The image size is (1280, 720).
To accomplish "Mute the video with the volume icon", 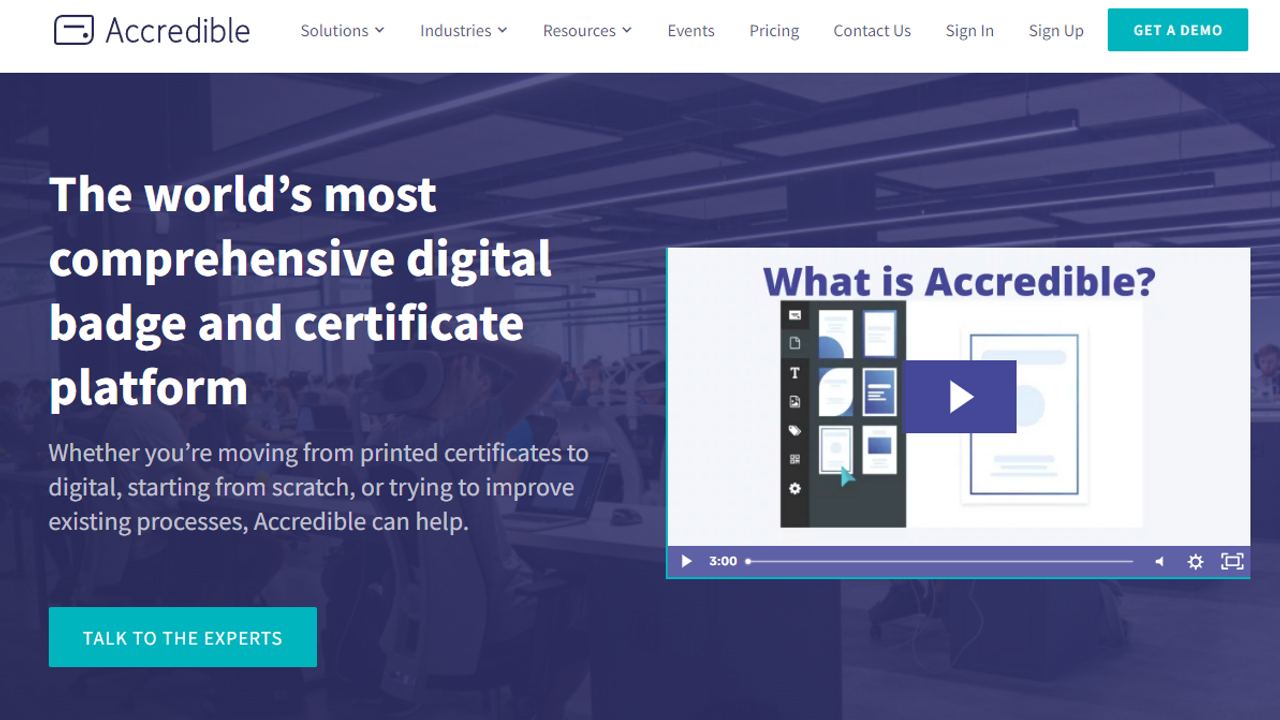I will point(1159,561).
